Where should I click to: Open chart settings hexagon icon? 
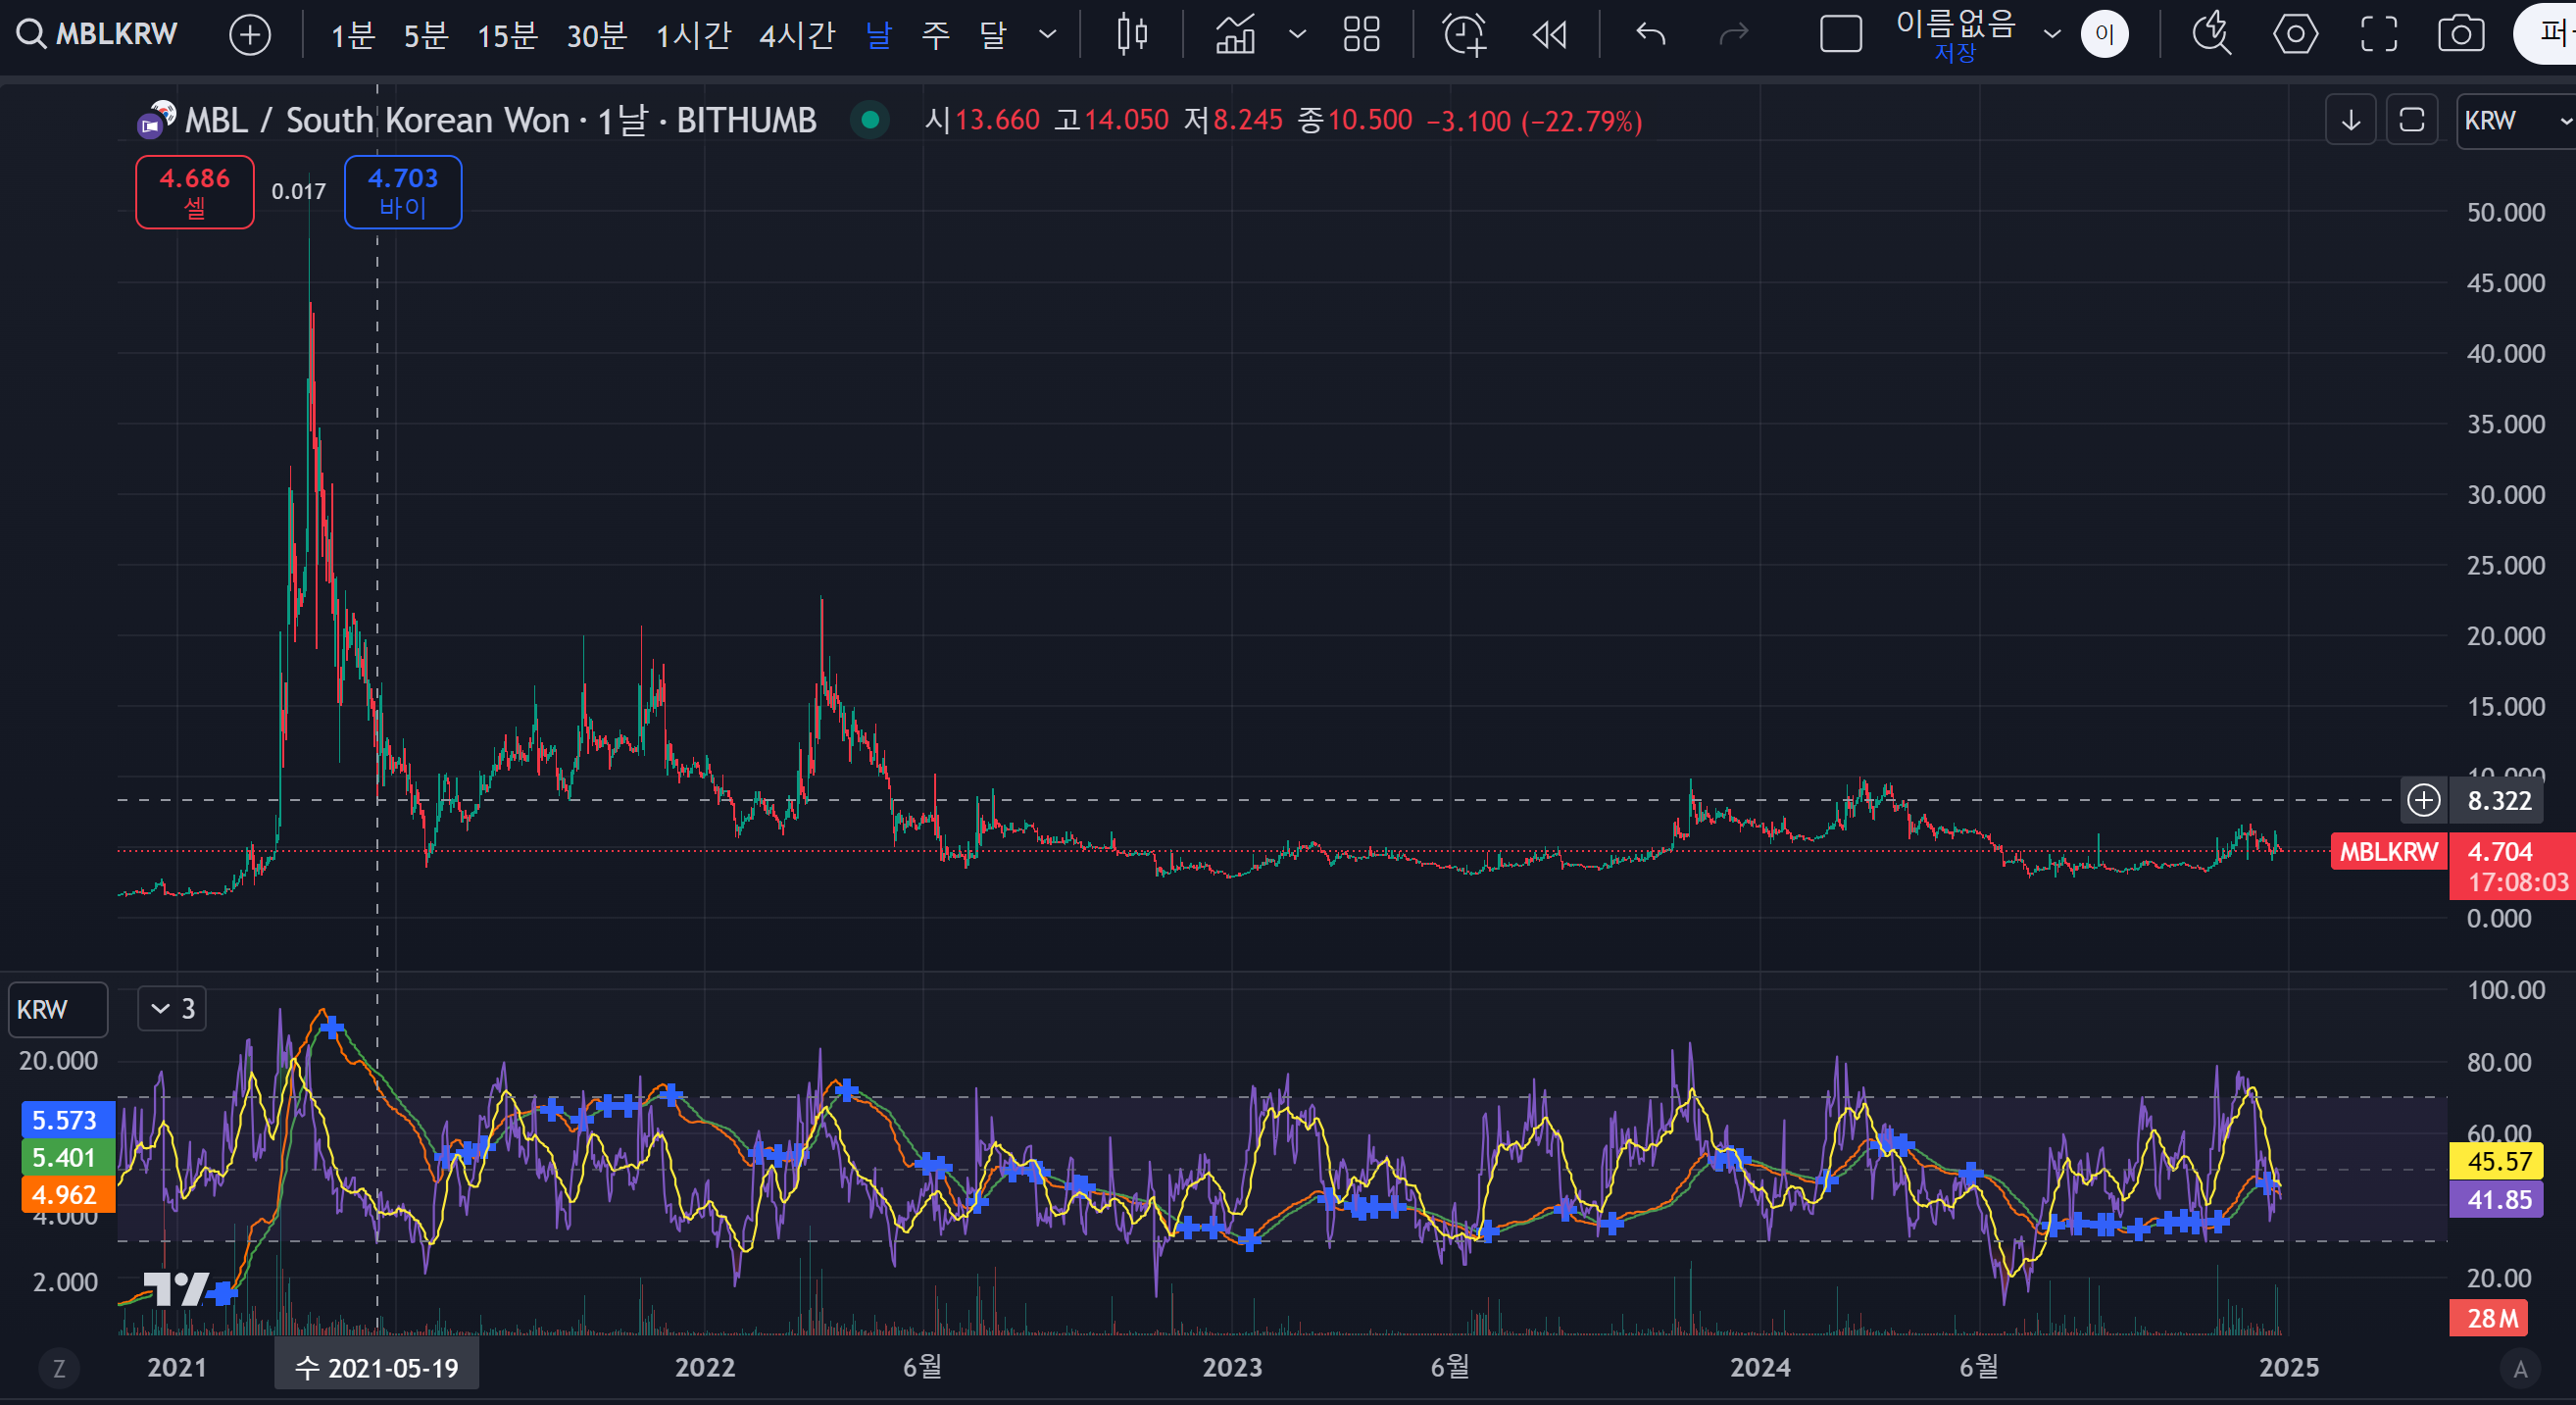tap(2295, 35)
